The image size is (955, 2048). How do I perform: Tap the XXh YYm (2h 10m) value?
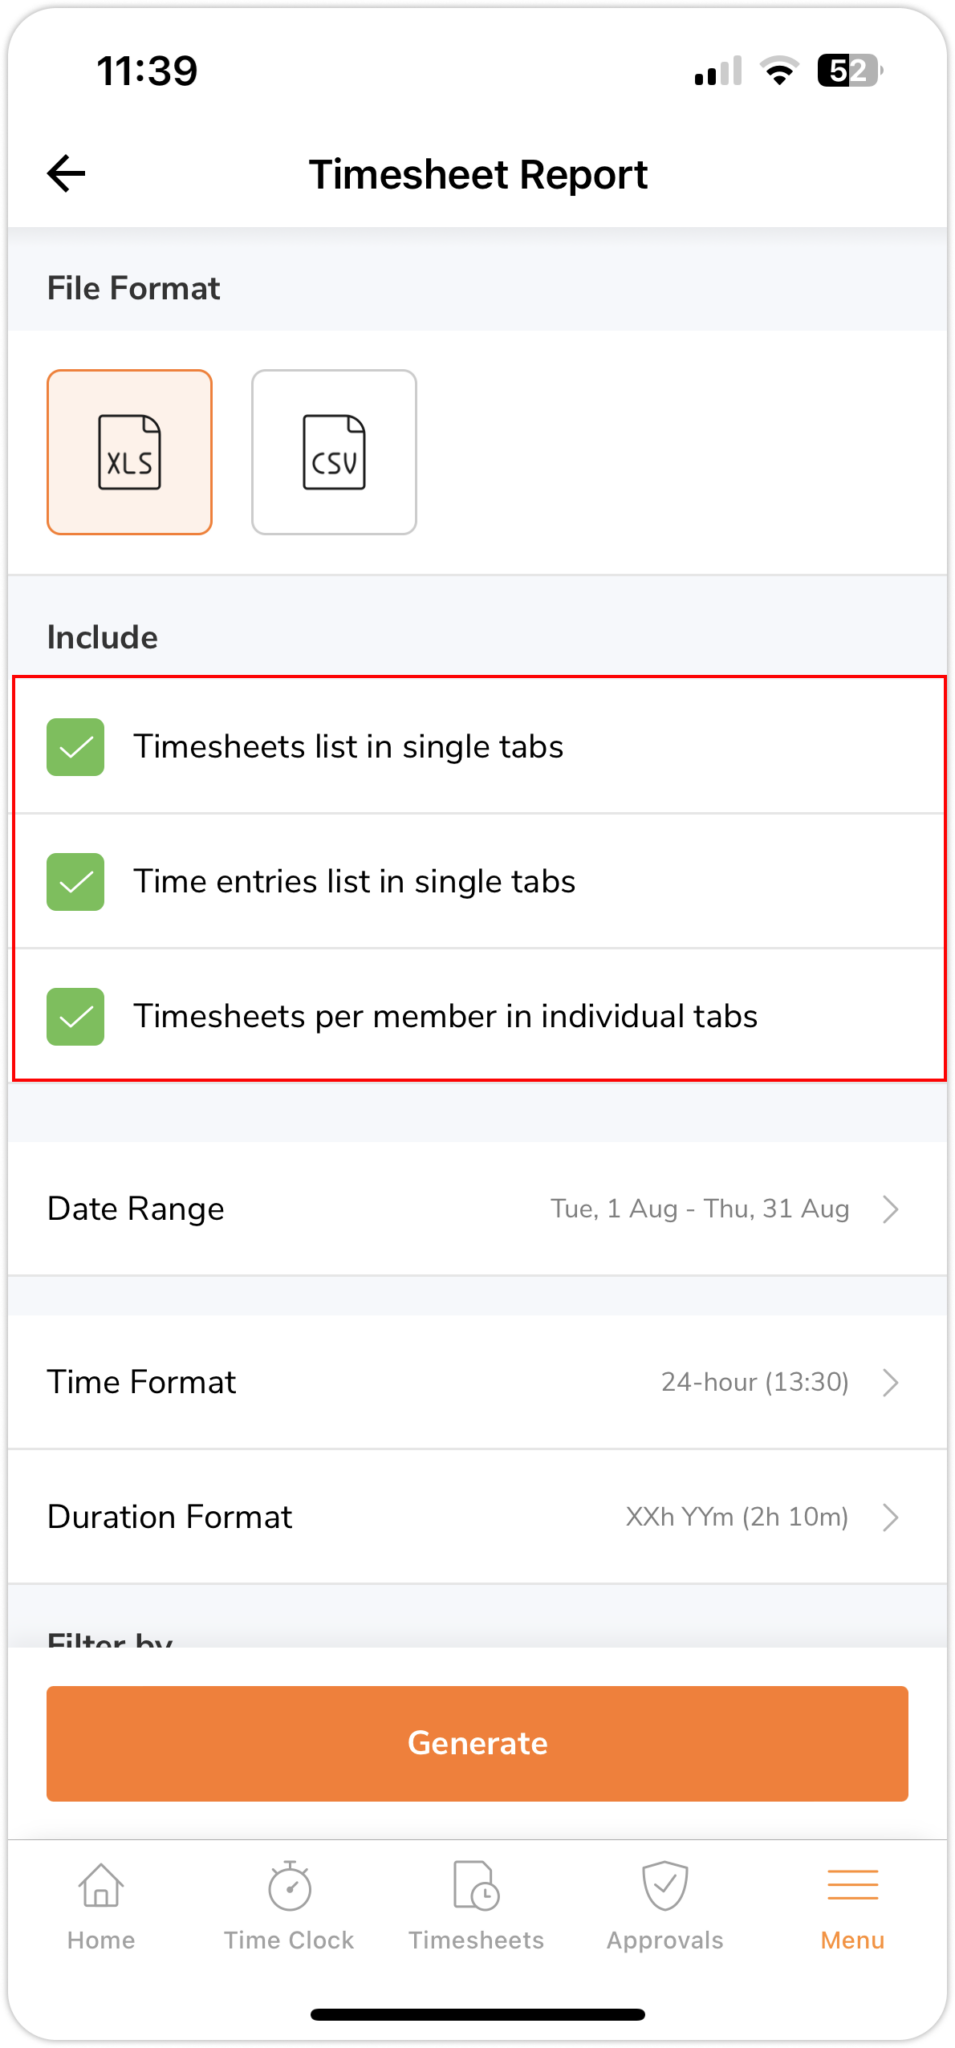coord(736,1517)
